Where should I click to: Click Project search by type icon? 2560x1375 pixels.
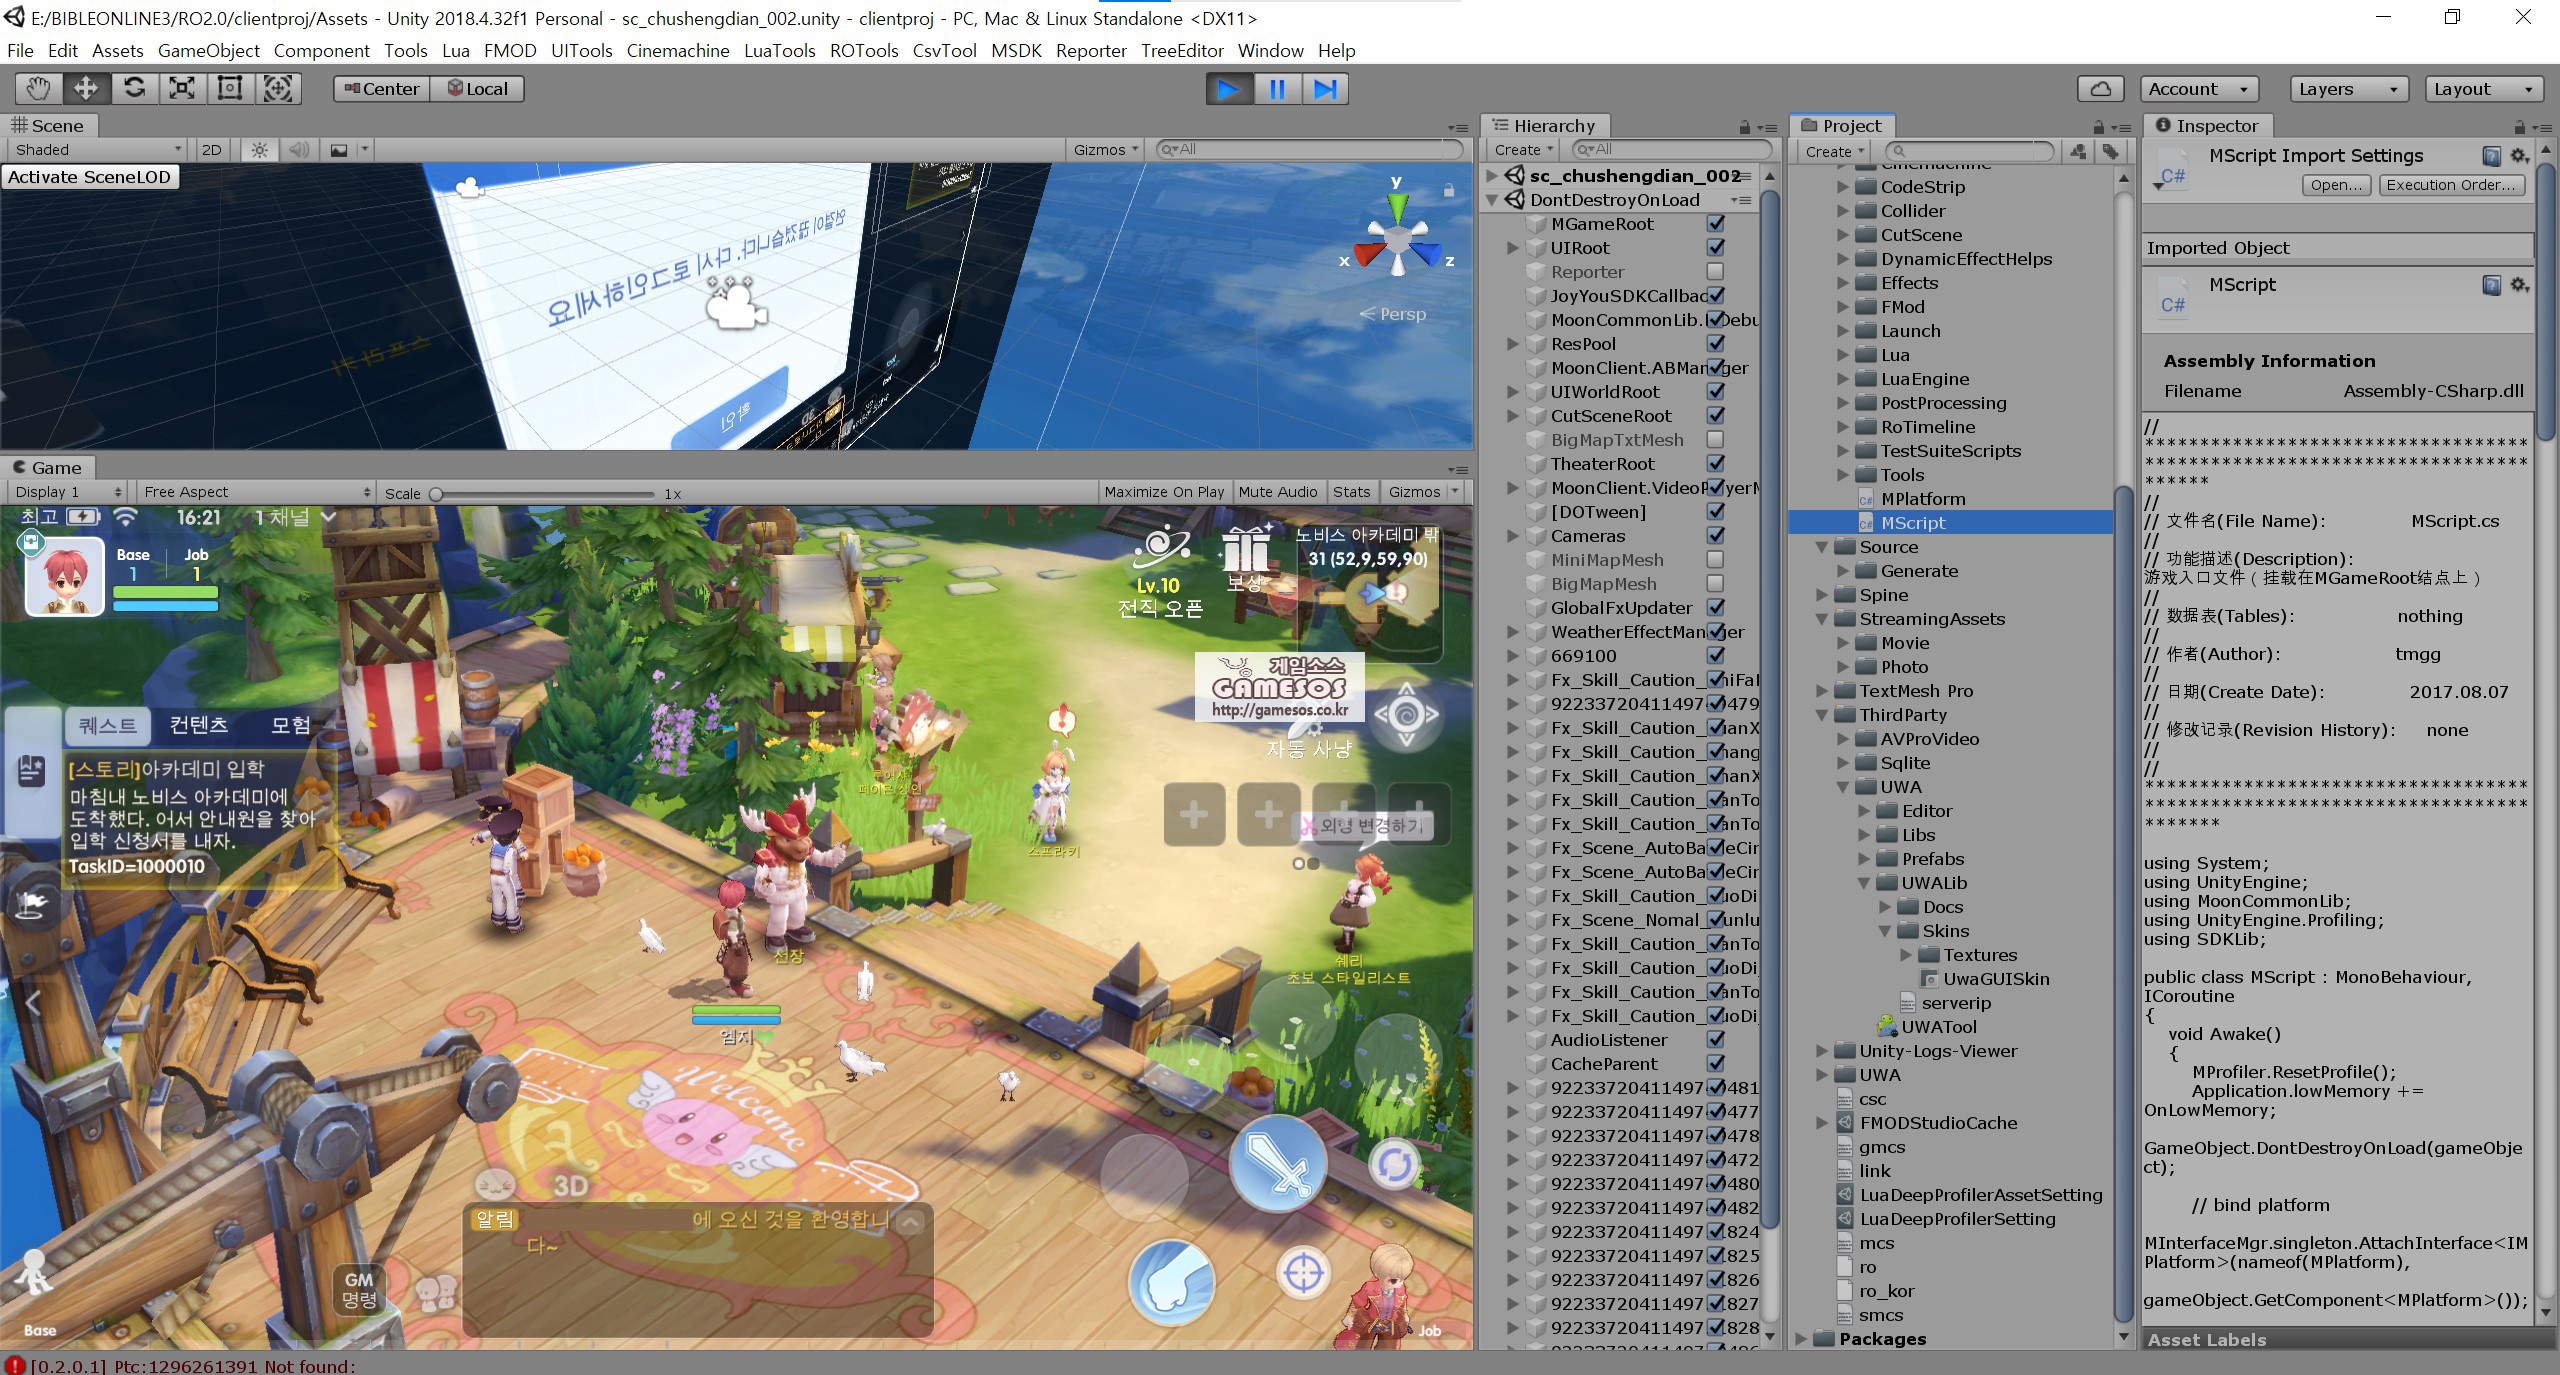tap(2078, 151)
